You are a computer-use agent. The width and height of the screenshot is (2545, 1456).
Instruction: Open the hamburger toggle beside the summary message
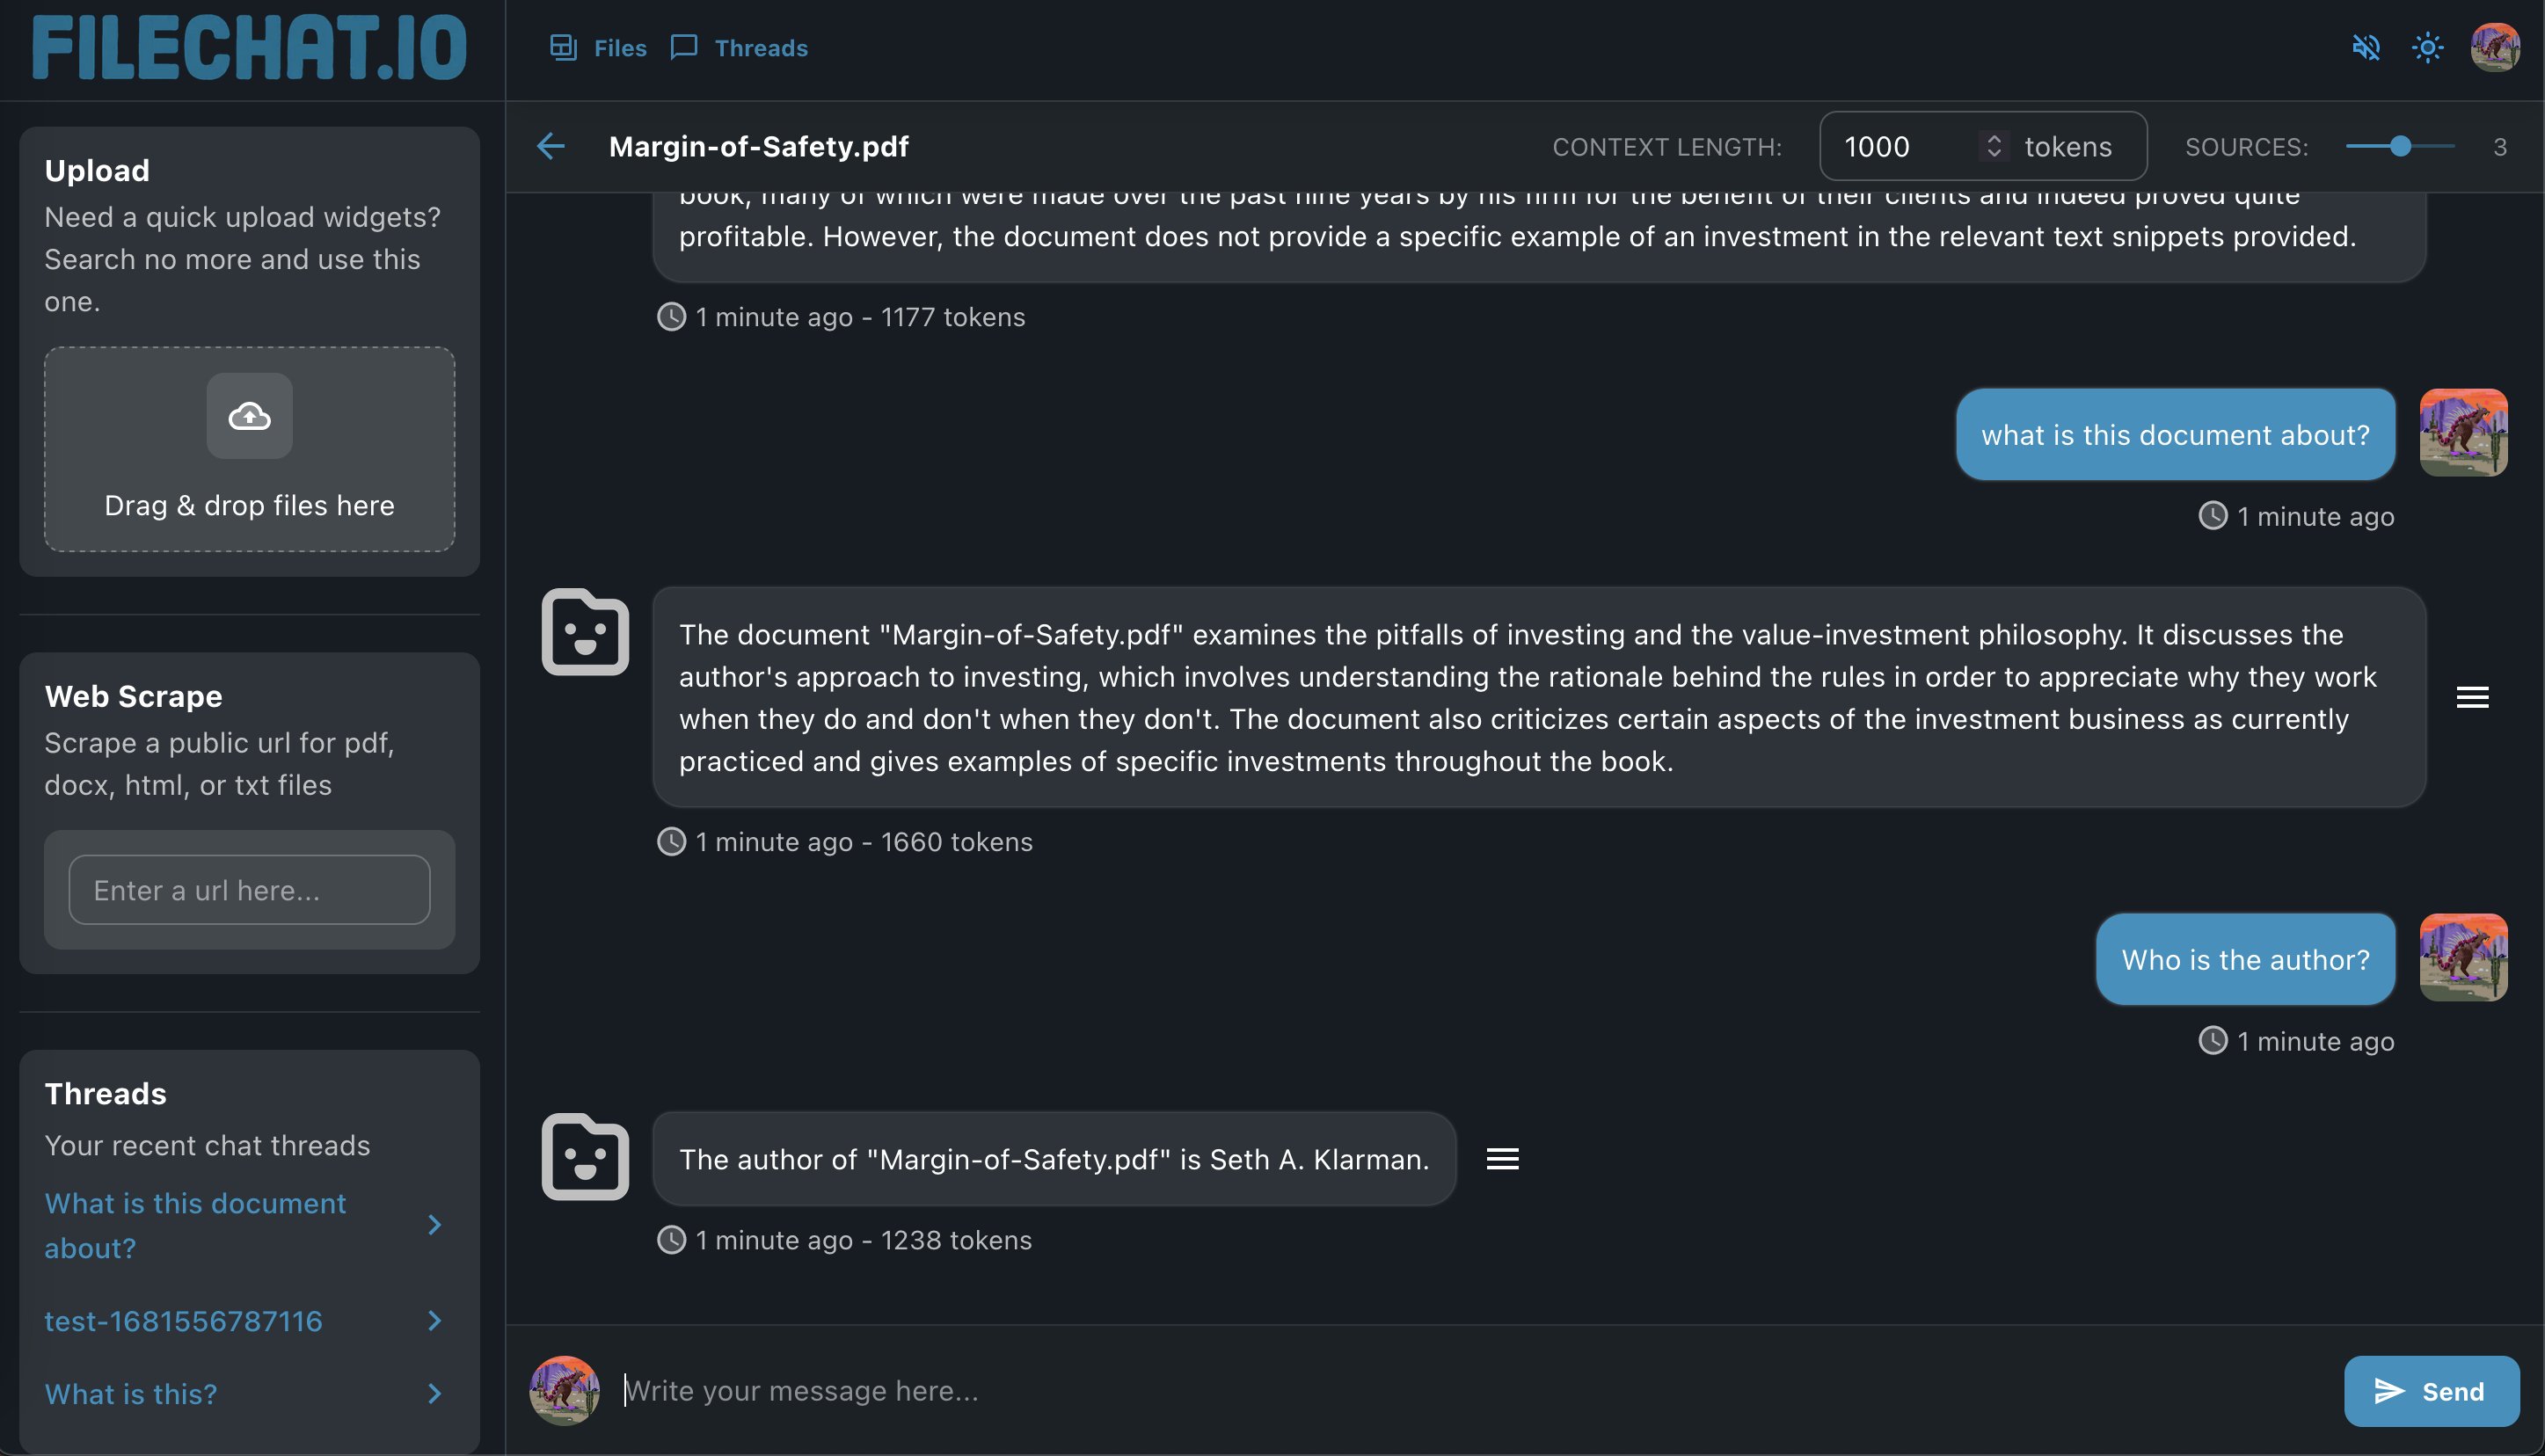tap(2473, 697)
